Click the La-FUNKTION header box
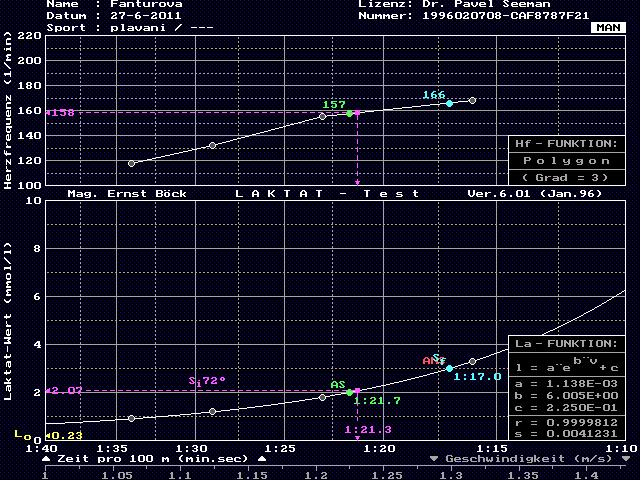641x483 pixels. tap(567, 344)
